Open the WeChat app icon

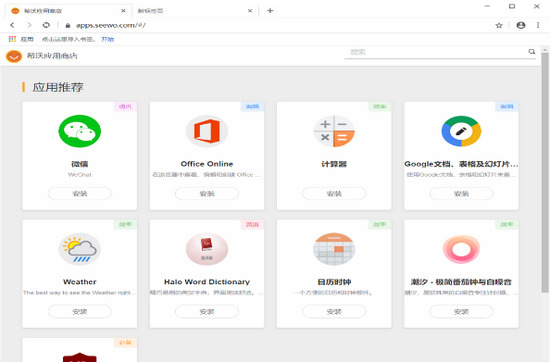point(80,131)
